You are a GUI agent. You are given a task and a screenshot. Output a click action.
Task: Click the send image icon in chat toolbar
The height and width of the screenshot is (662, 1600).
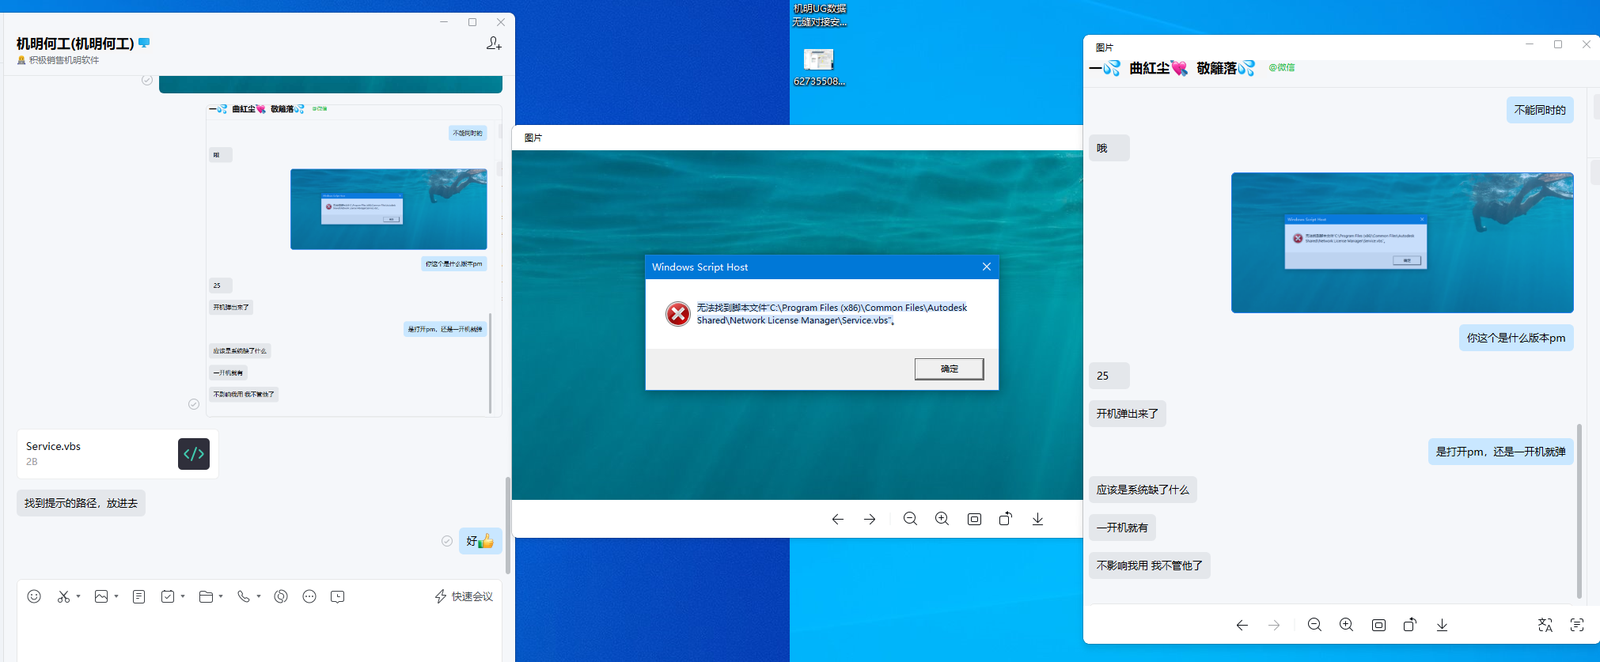101,596
